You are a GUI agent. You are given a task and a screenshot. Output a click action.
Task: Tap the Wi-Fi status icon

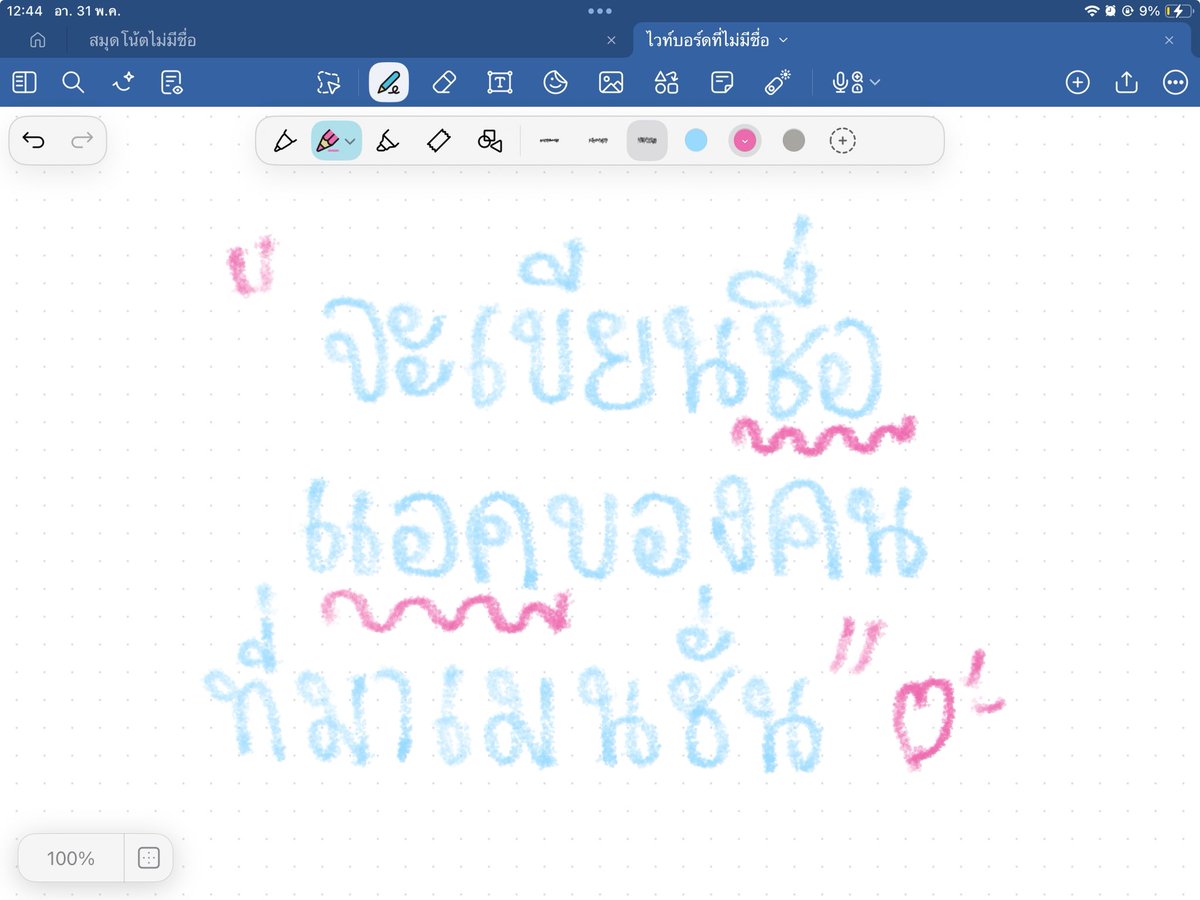1091,11
